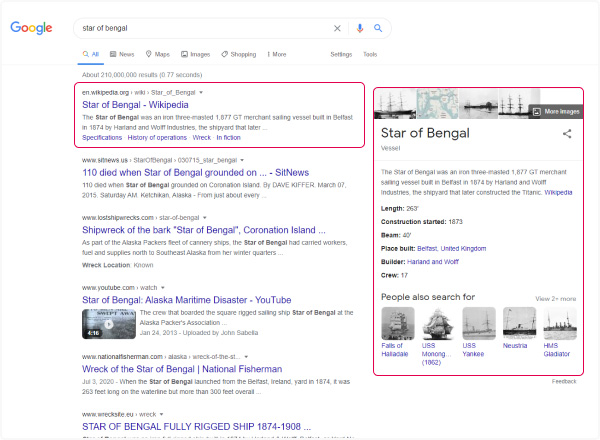The image size is (600, 440).
Task: Open the National Fisherman wreck result
Action: point(182,369)
